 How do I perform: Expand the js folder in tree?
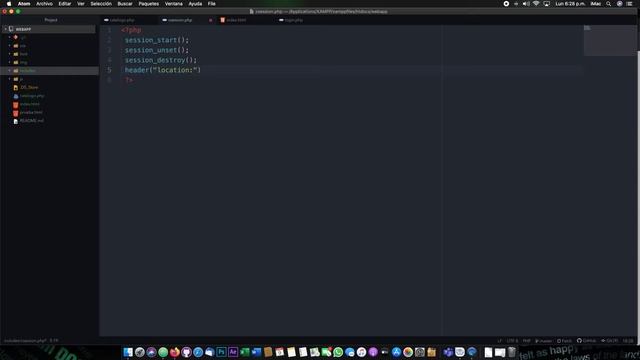(x=10, y=79)
